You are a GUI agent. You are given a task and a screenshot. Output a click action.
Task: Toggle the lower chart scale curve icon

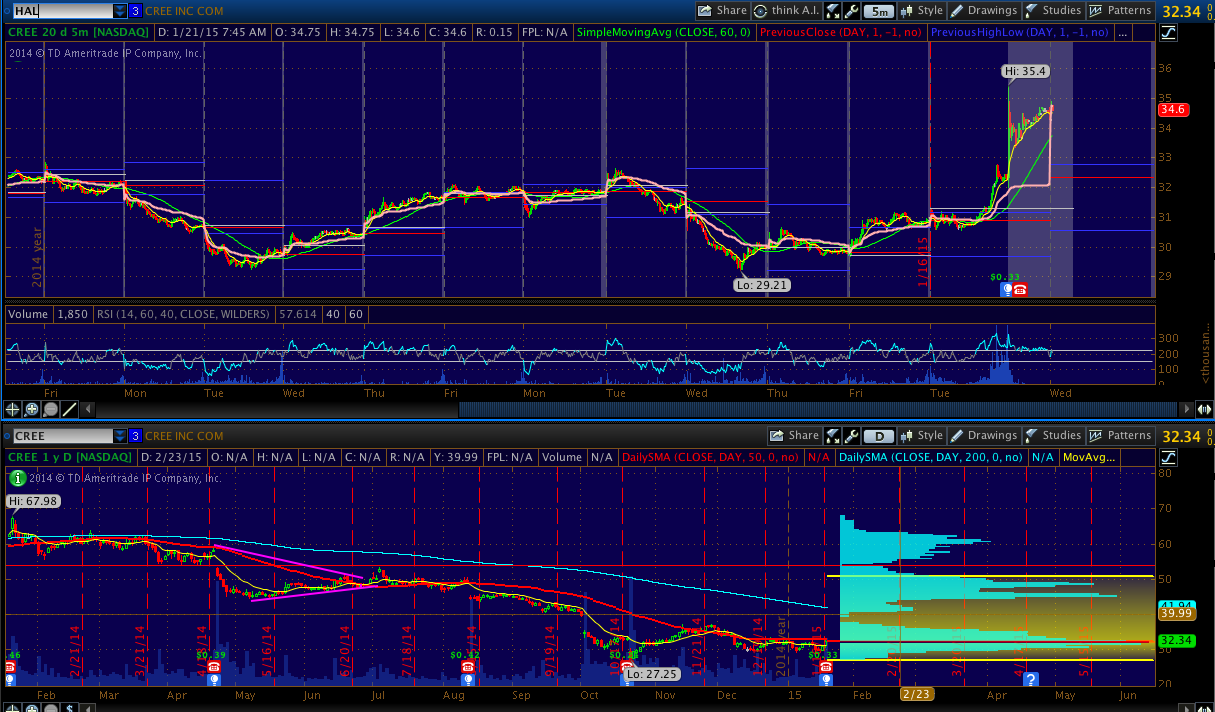coord(1169,457)
